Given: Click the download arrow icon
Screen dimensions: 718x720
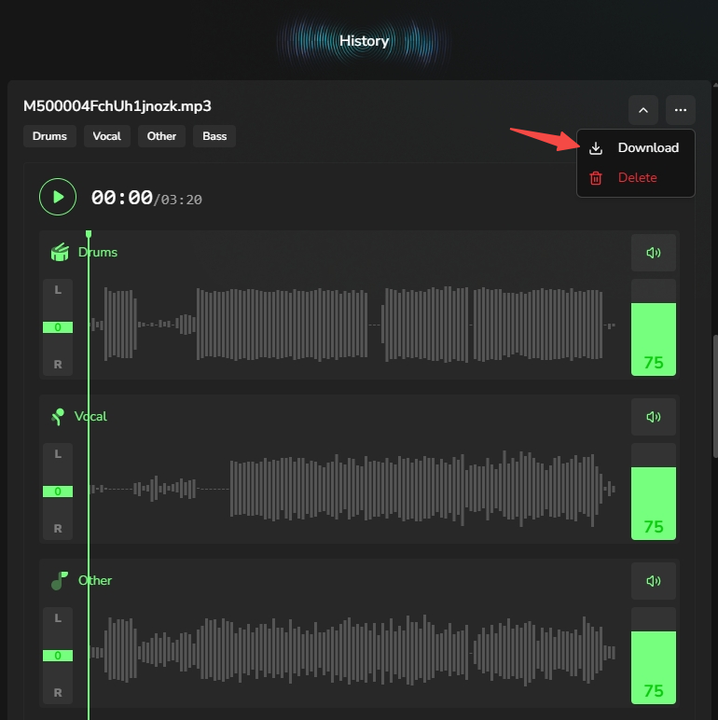Looking at the screenshot, I should pyautogui.click(x=596, y=148).
